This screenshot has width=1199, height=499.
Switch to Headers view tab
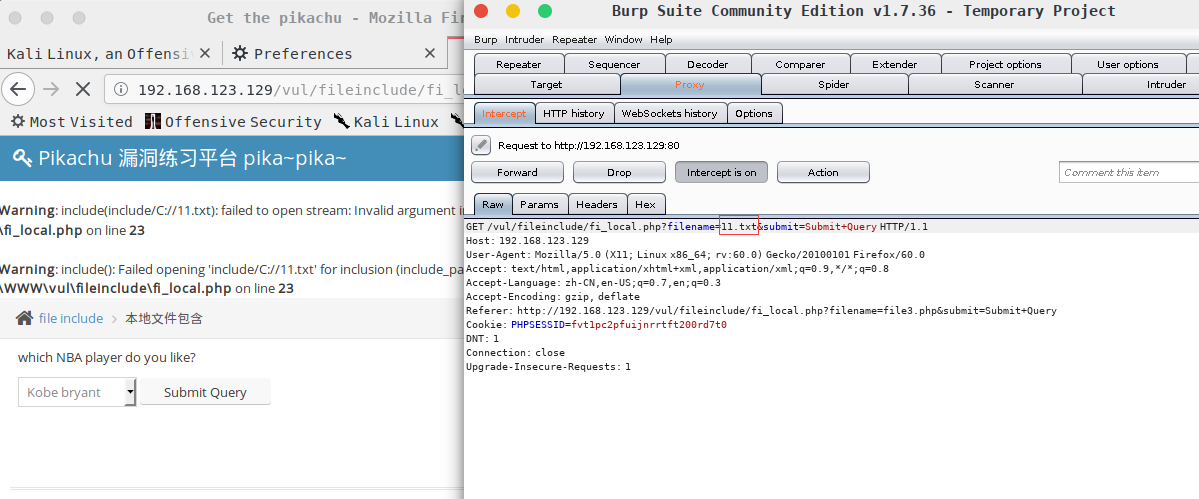(596, 204)
